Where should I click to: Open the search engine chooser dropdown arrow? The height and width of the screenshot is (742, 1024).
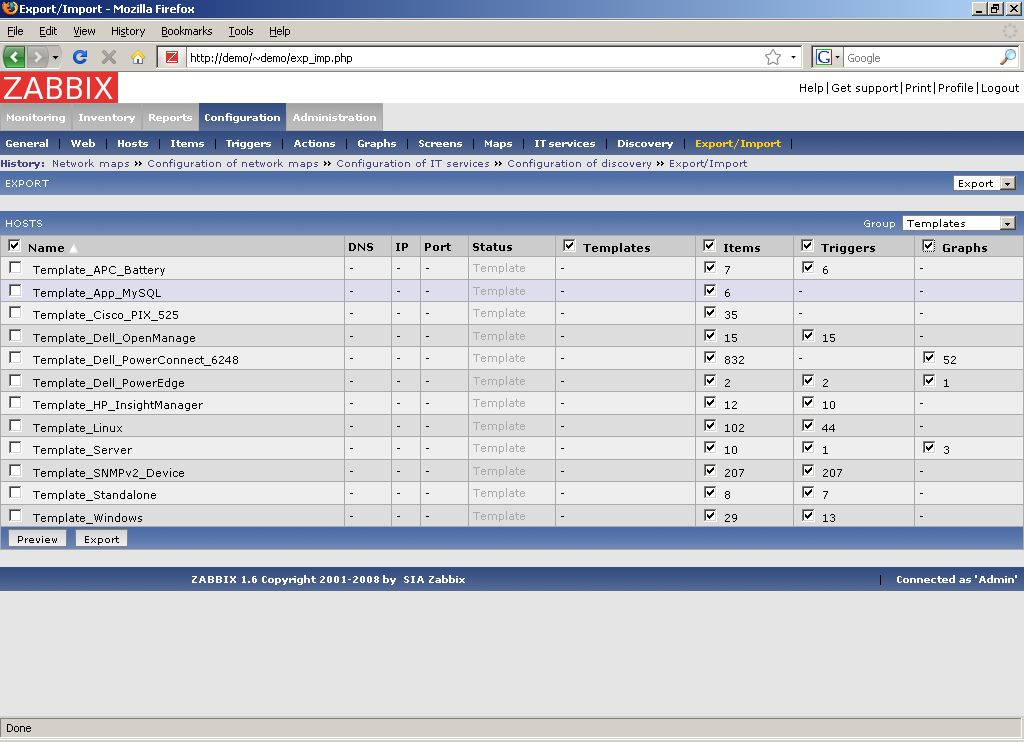tap(837, 57)
